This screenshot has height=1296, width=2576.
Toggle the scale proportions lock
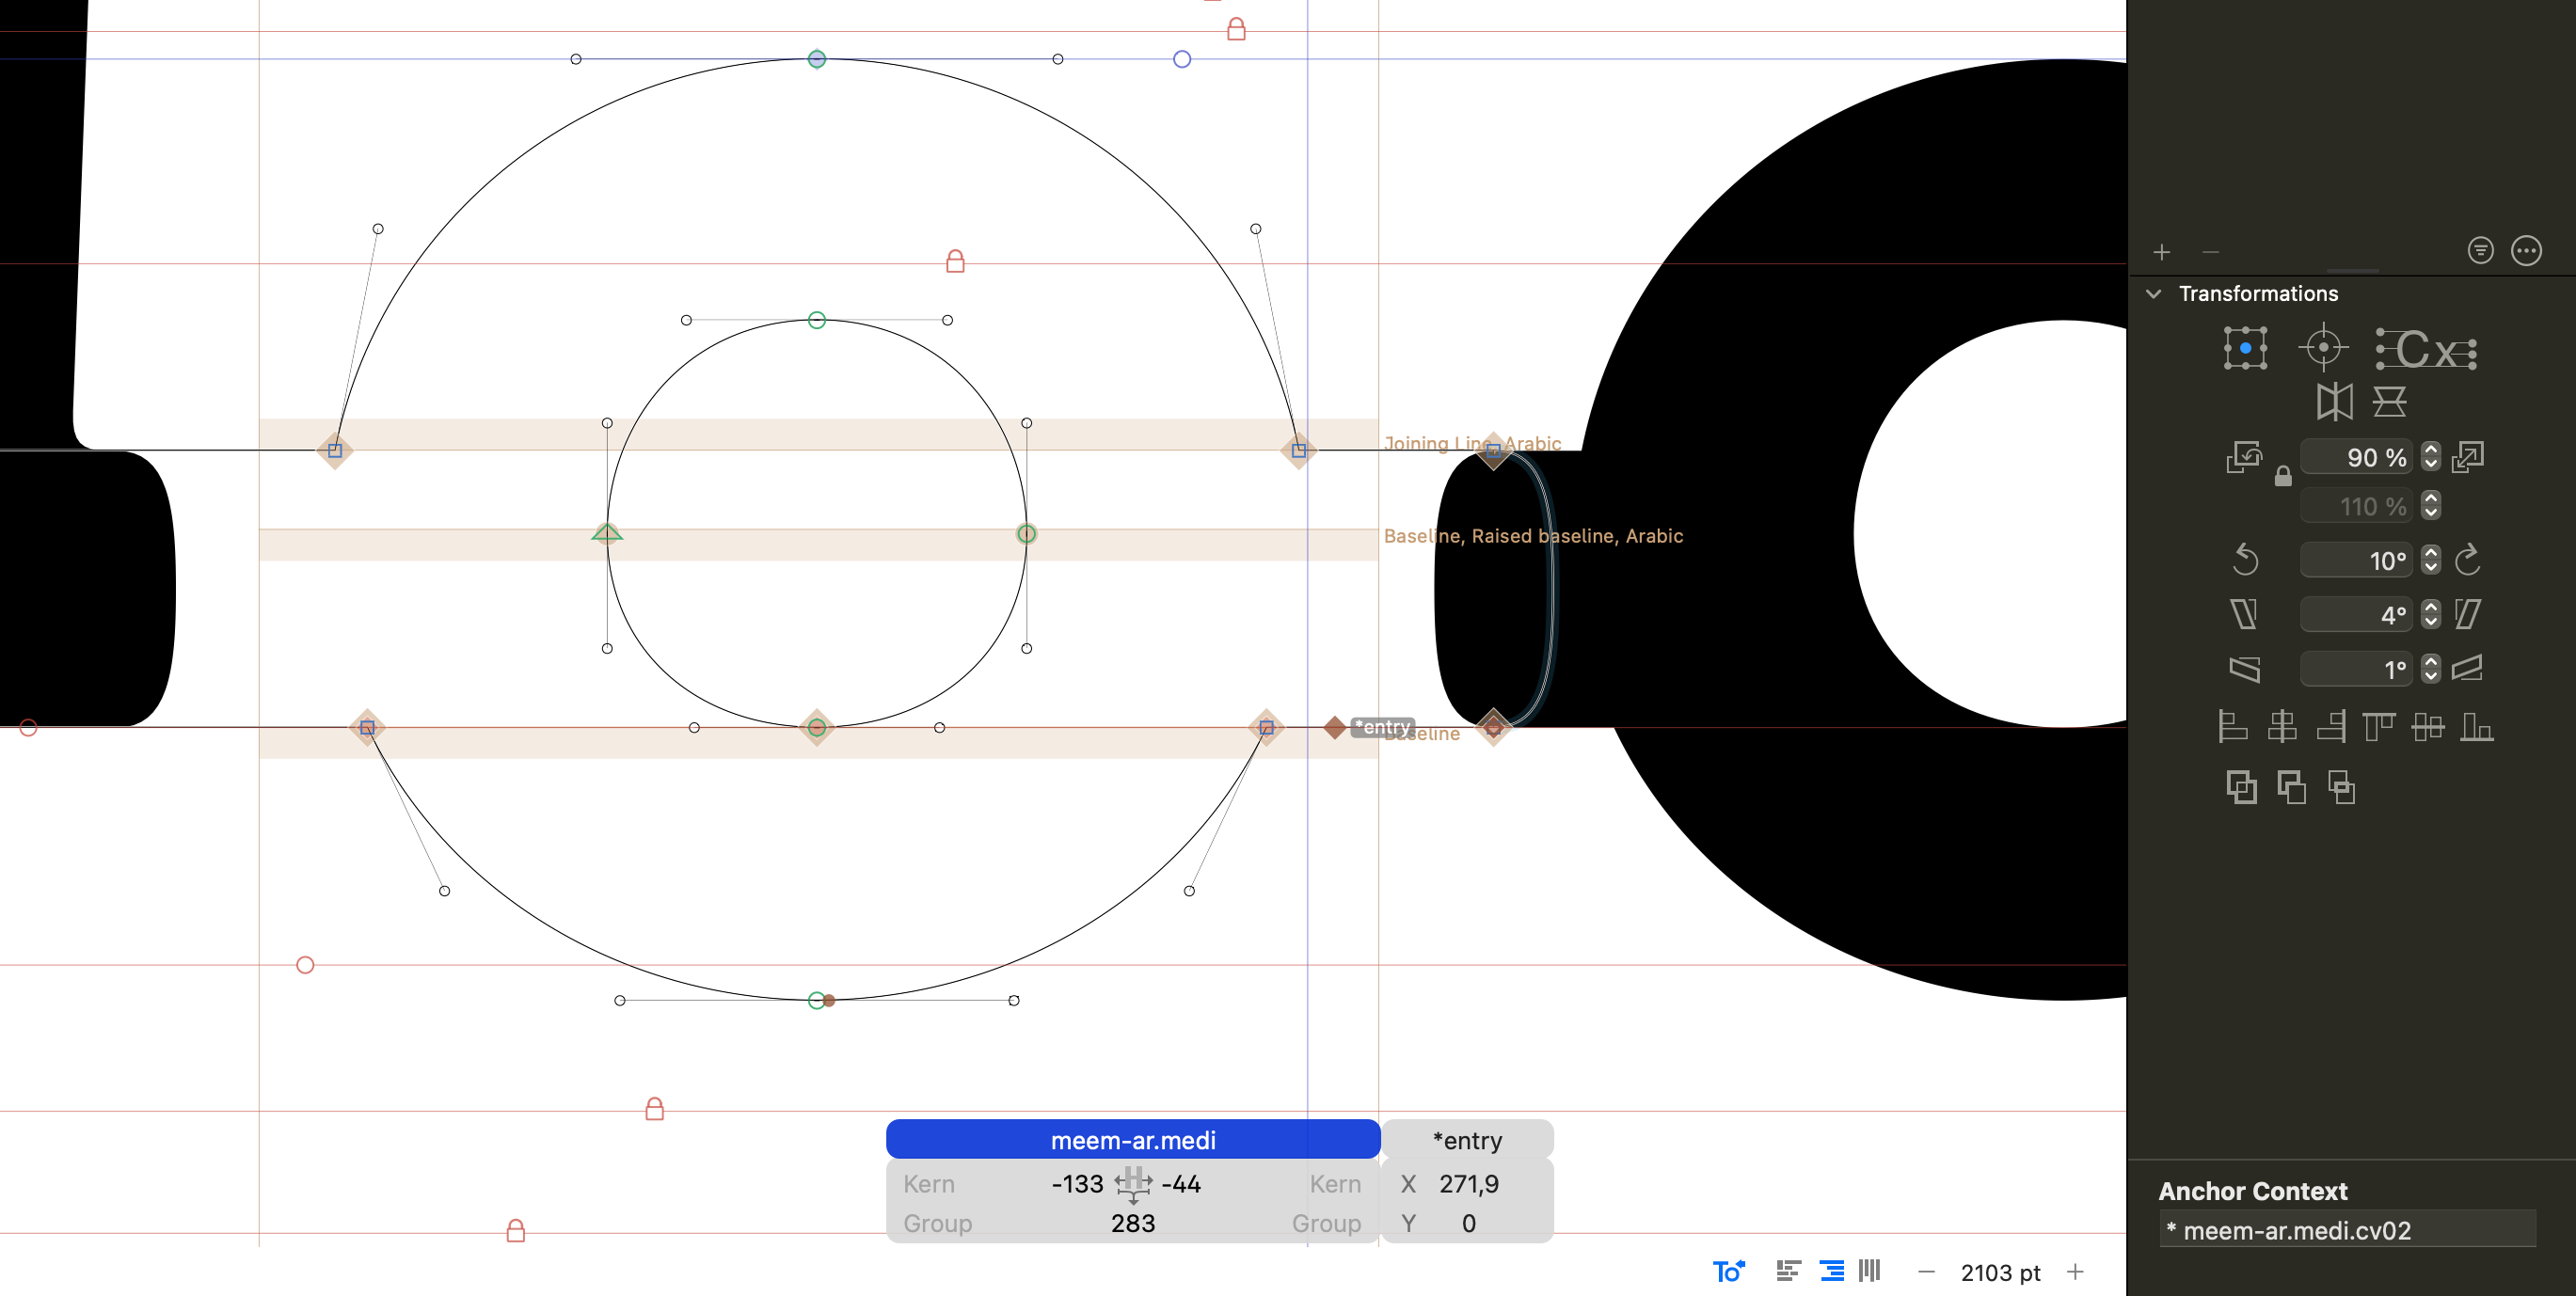point(2282,477)
